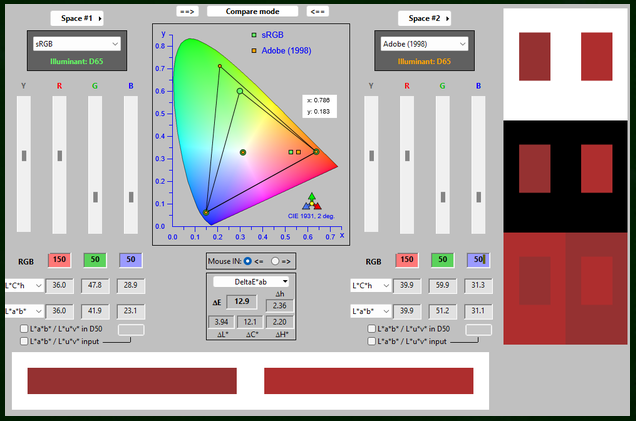Click left patch on black background
This screenshot has width=636, height=421.
click(535, 168)
